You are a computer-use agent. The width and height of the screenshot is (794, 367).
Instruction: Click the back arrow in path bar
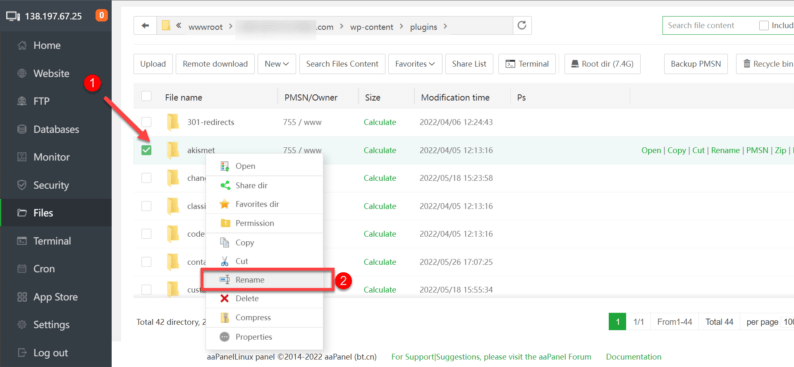(x=145, y=26)
